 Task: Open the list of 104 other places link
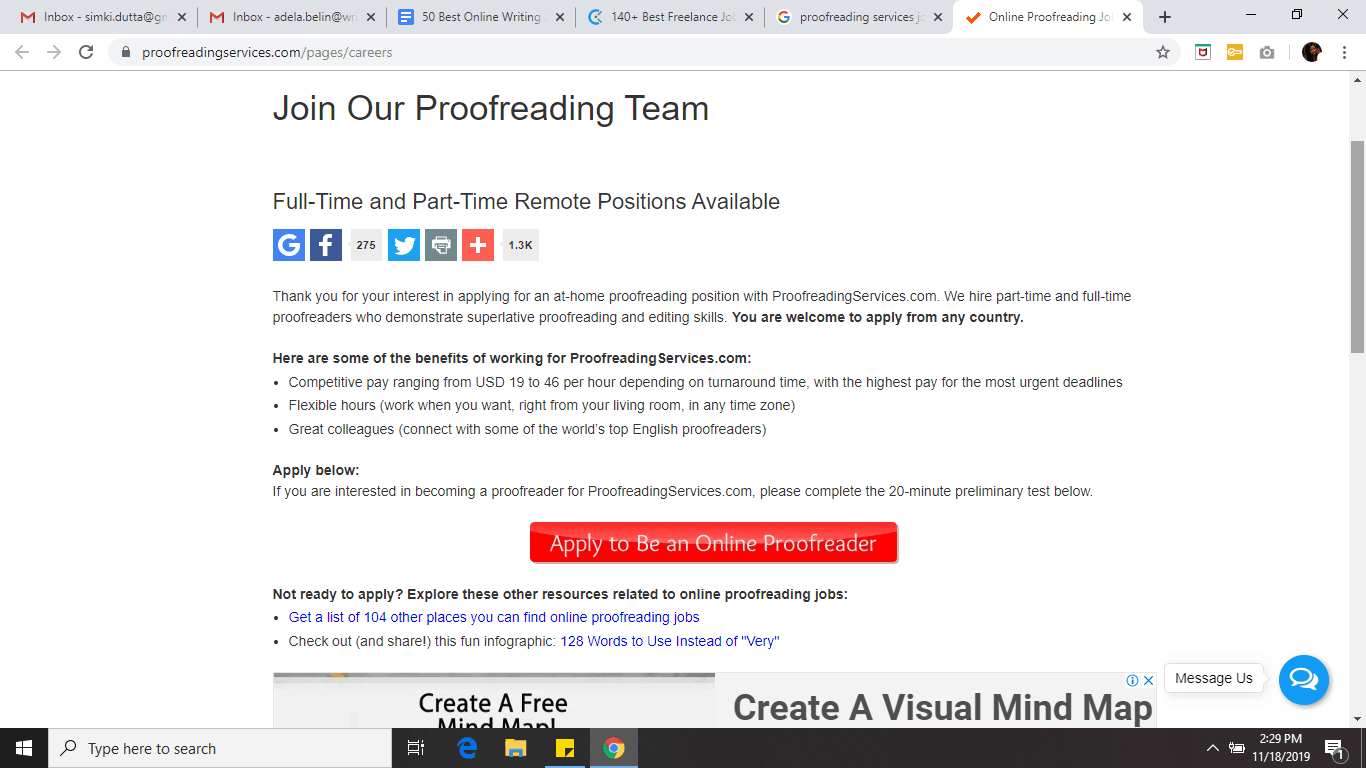[x=494, y=617]
